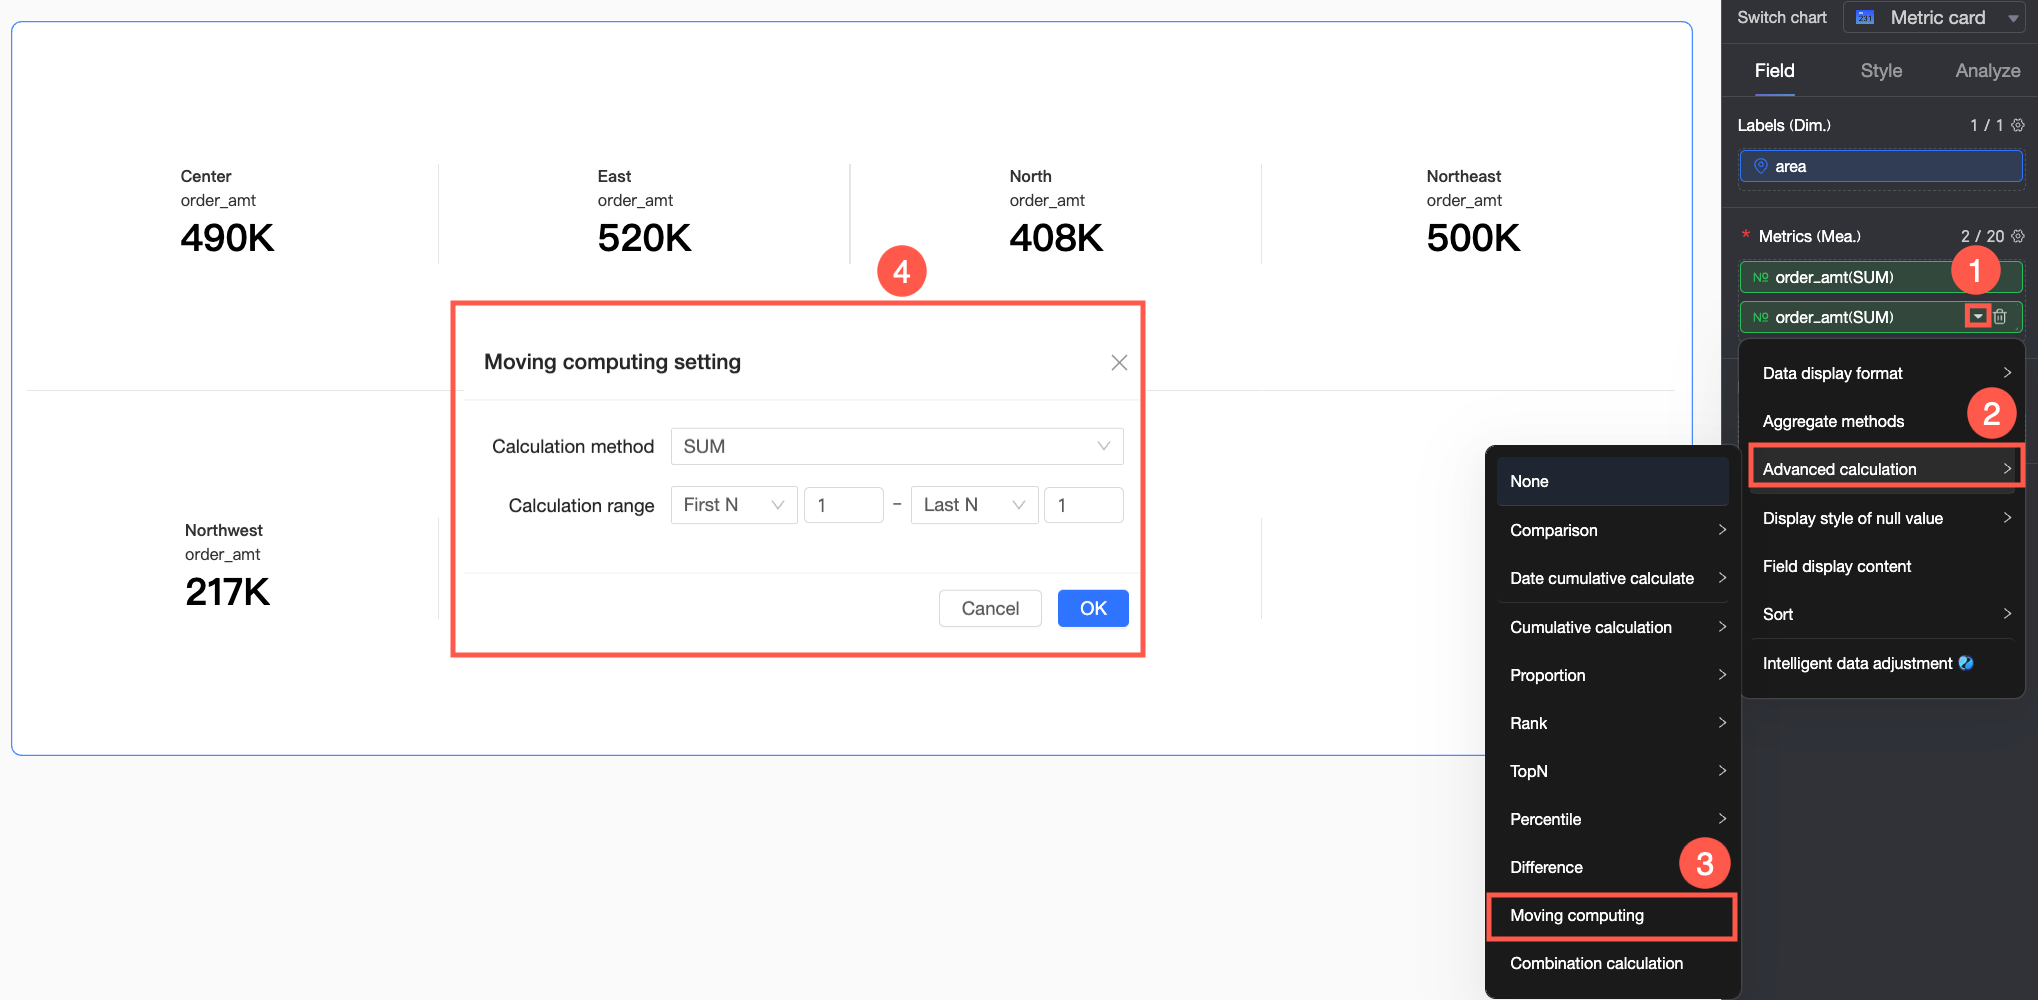Select the first order_amt(SUM) metric field
Image resolution: width=2038 pixels, height=1000 pixels.
(1881, 277)
